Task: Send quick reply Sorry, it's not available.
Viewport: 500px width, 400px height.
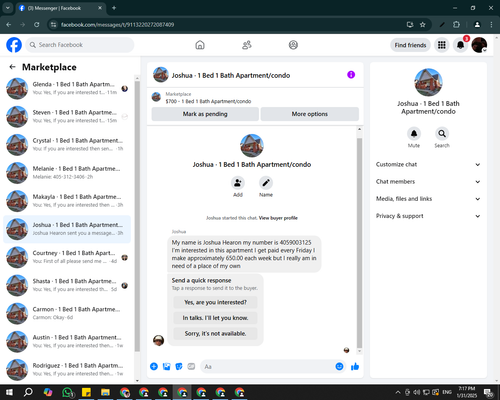Action: [215, 333]
